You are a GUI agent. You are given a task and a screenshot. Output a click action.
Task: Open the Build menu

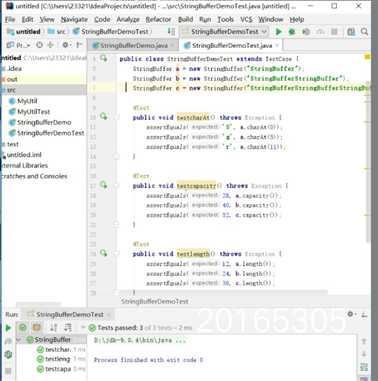tap(186, 19)
